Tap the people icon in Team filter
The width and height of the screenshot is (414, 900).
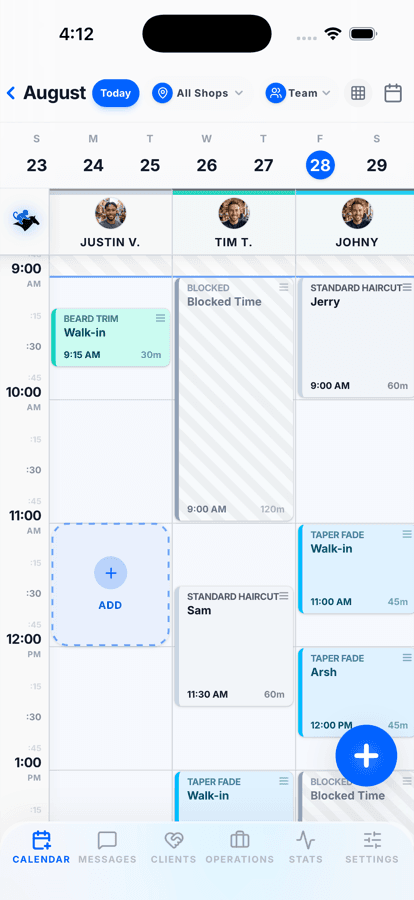(276, 93)
